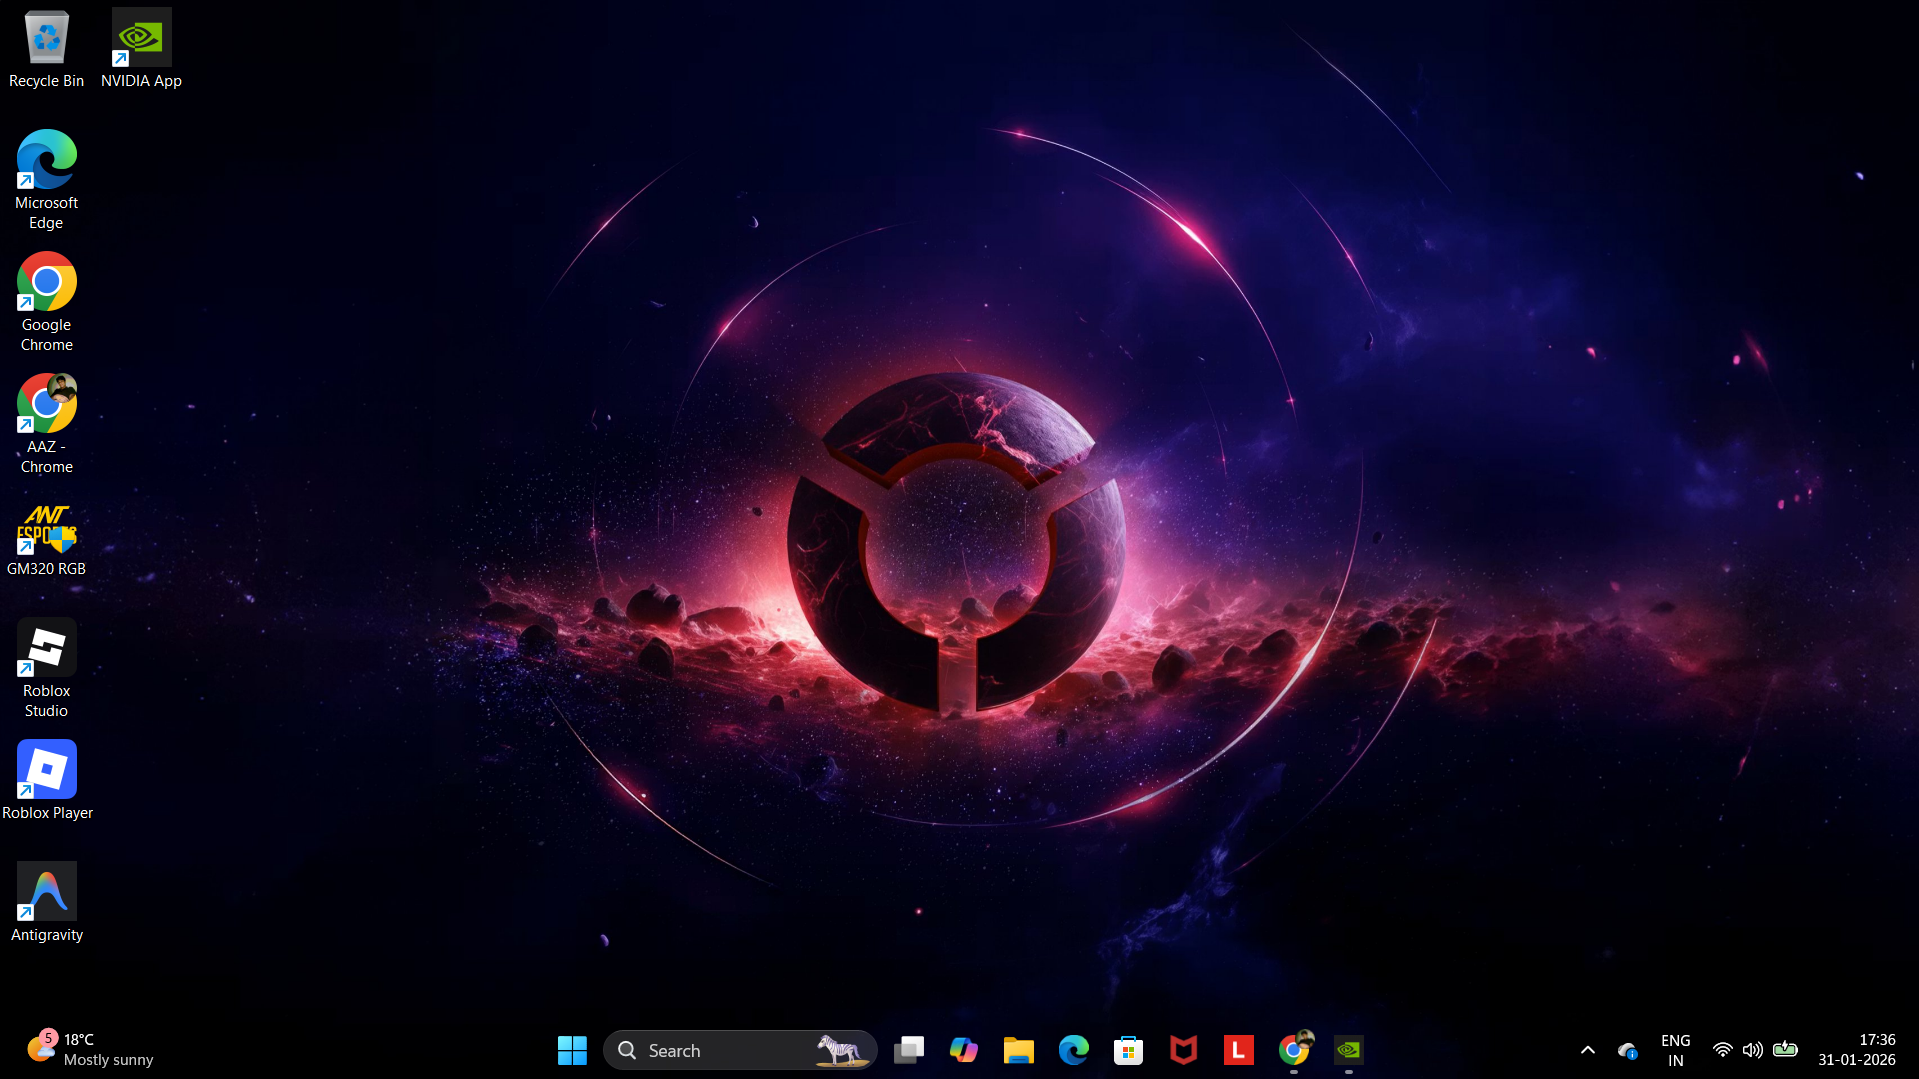Open Microsoft Store from the taskbar
The width and height of the screenshot is (1919, 1079).
(1128, 1050)
